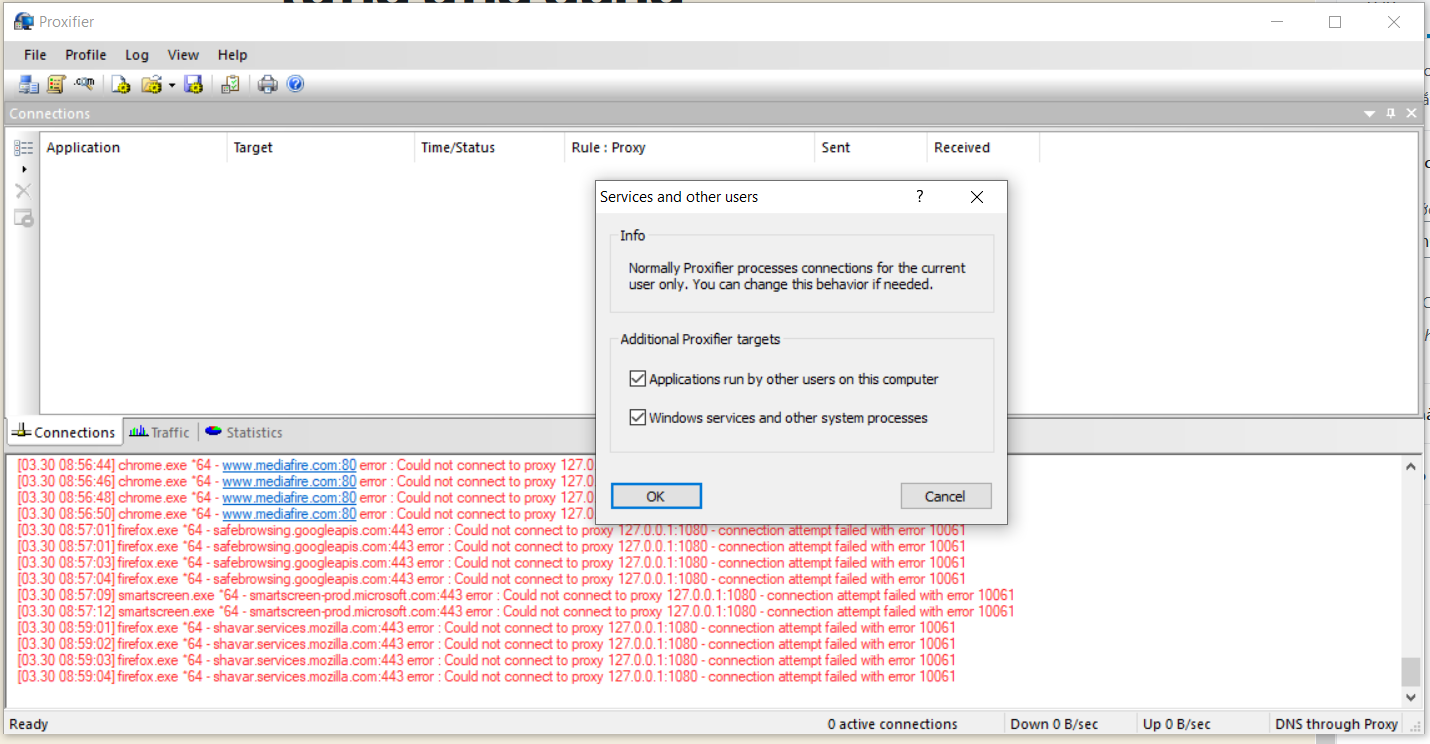Expand the sidebar arrow in Connections panel
The height and width of the screenshot is (744, 1430).
click(x=23, y=169)
